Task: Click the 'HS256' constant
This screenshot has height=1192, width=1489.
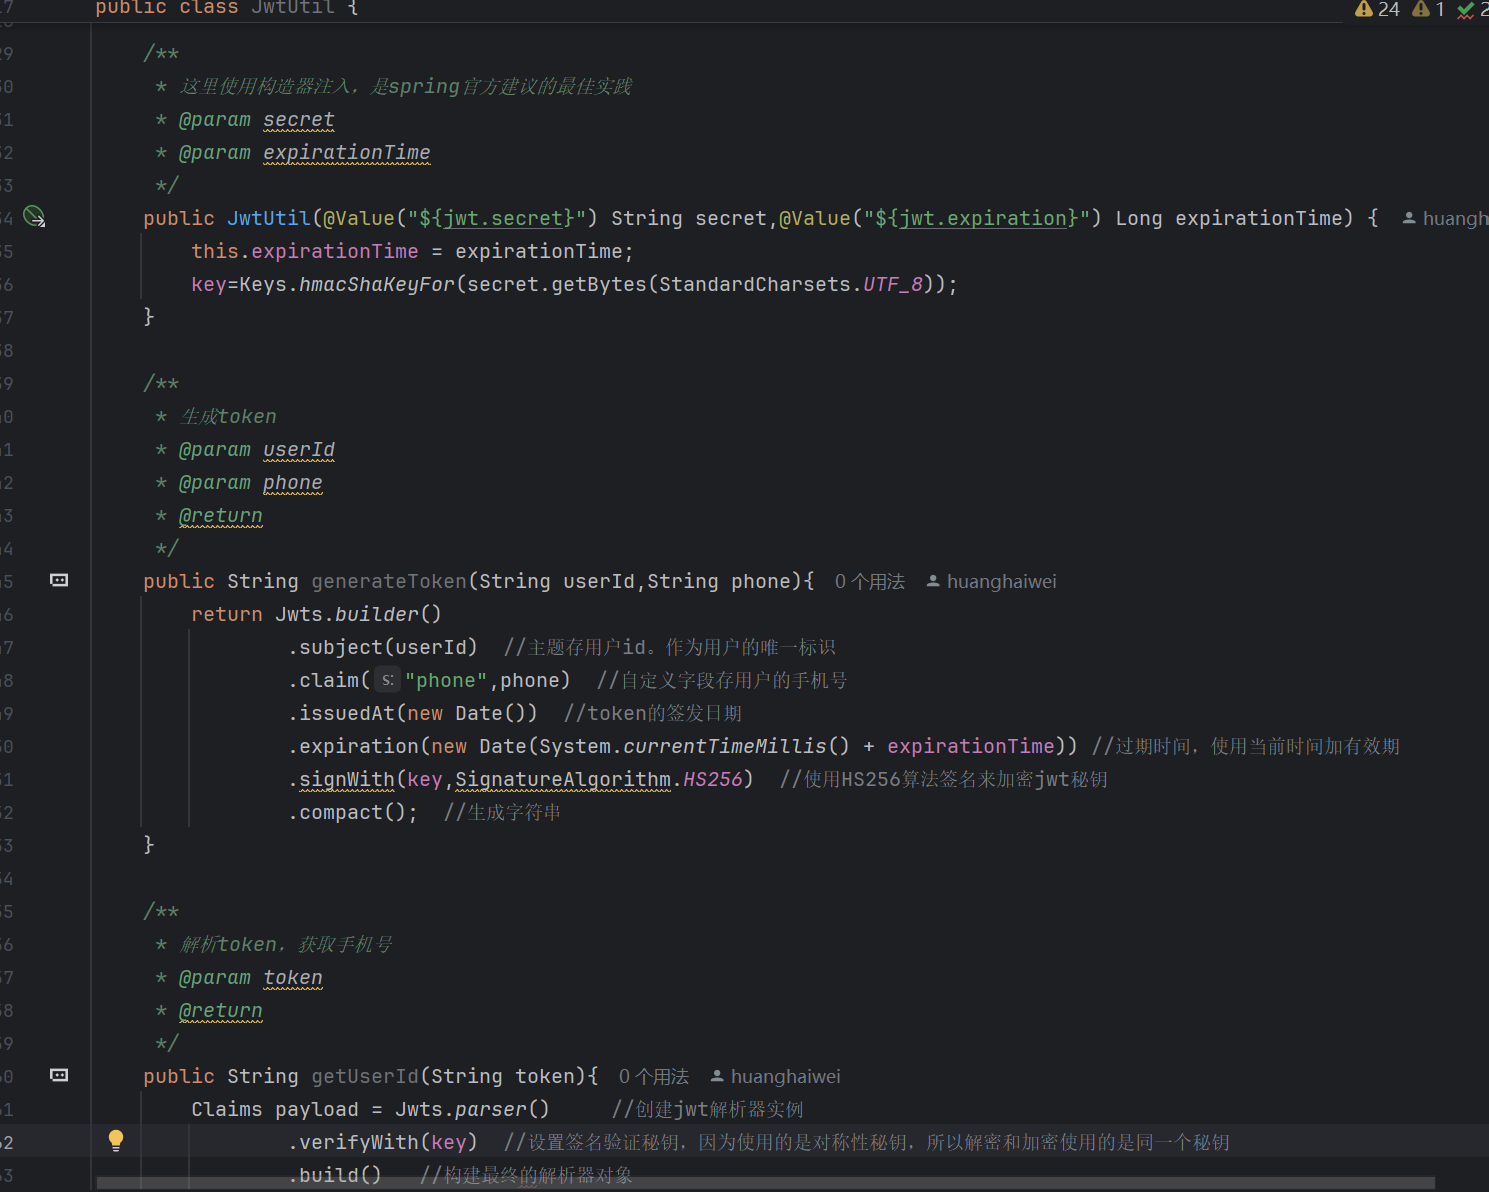Action: coord(713,779)
